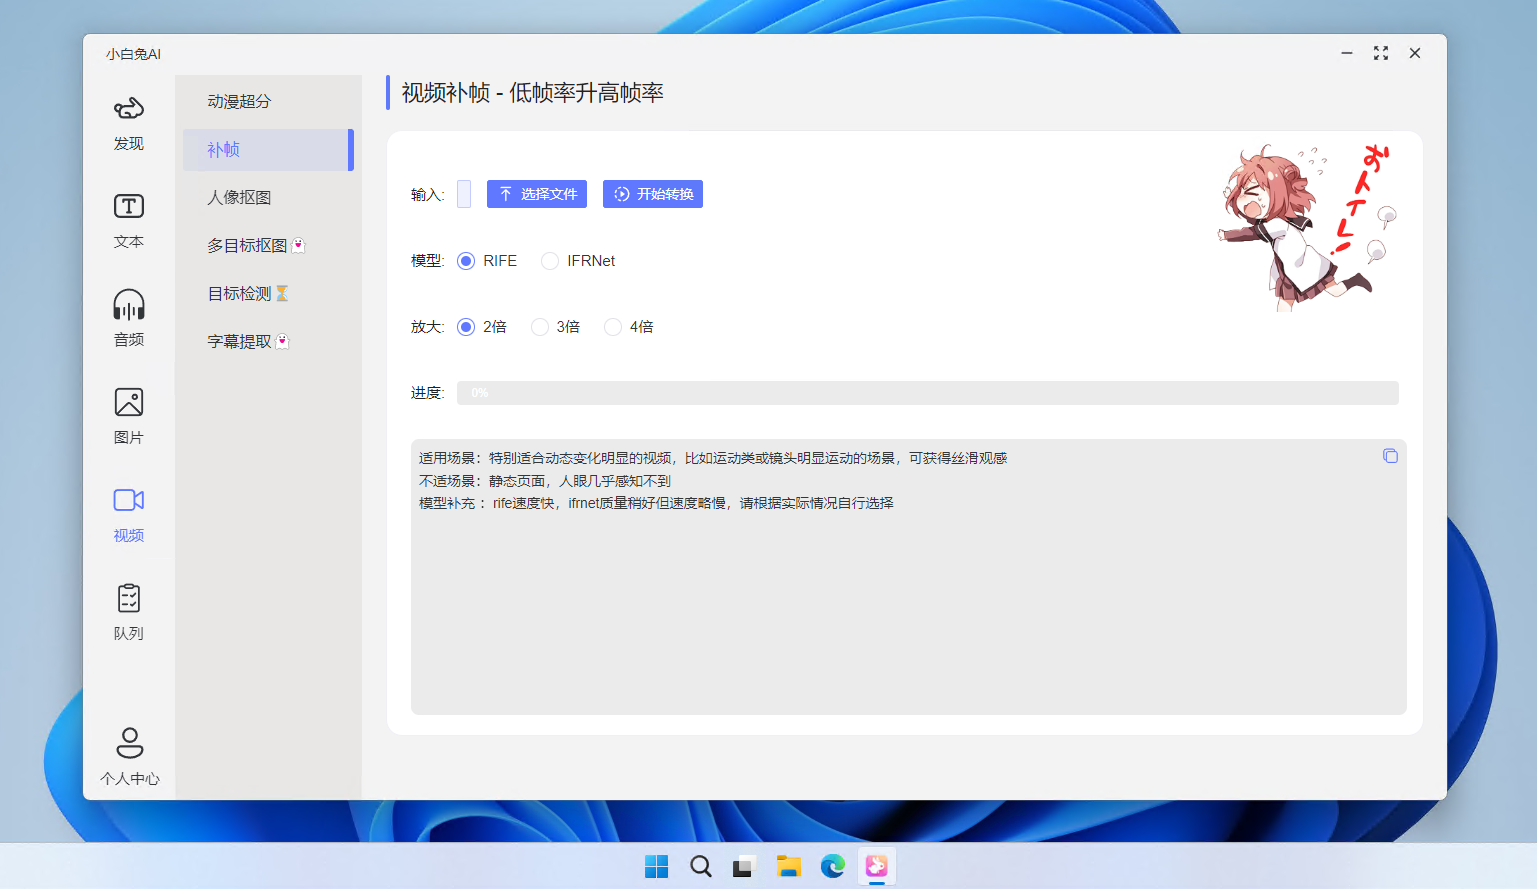
Task: Copy the usage instructions text
Action: point(1390,455)
